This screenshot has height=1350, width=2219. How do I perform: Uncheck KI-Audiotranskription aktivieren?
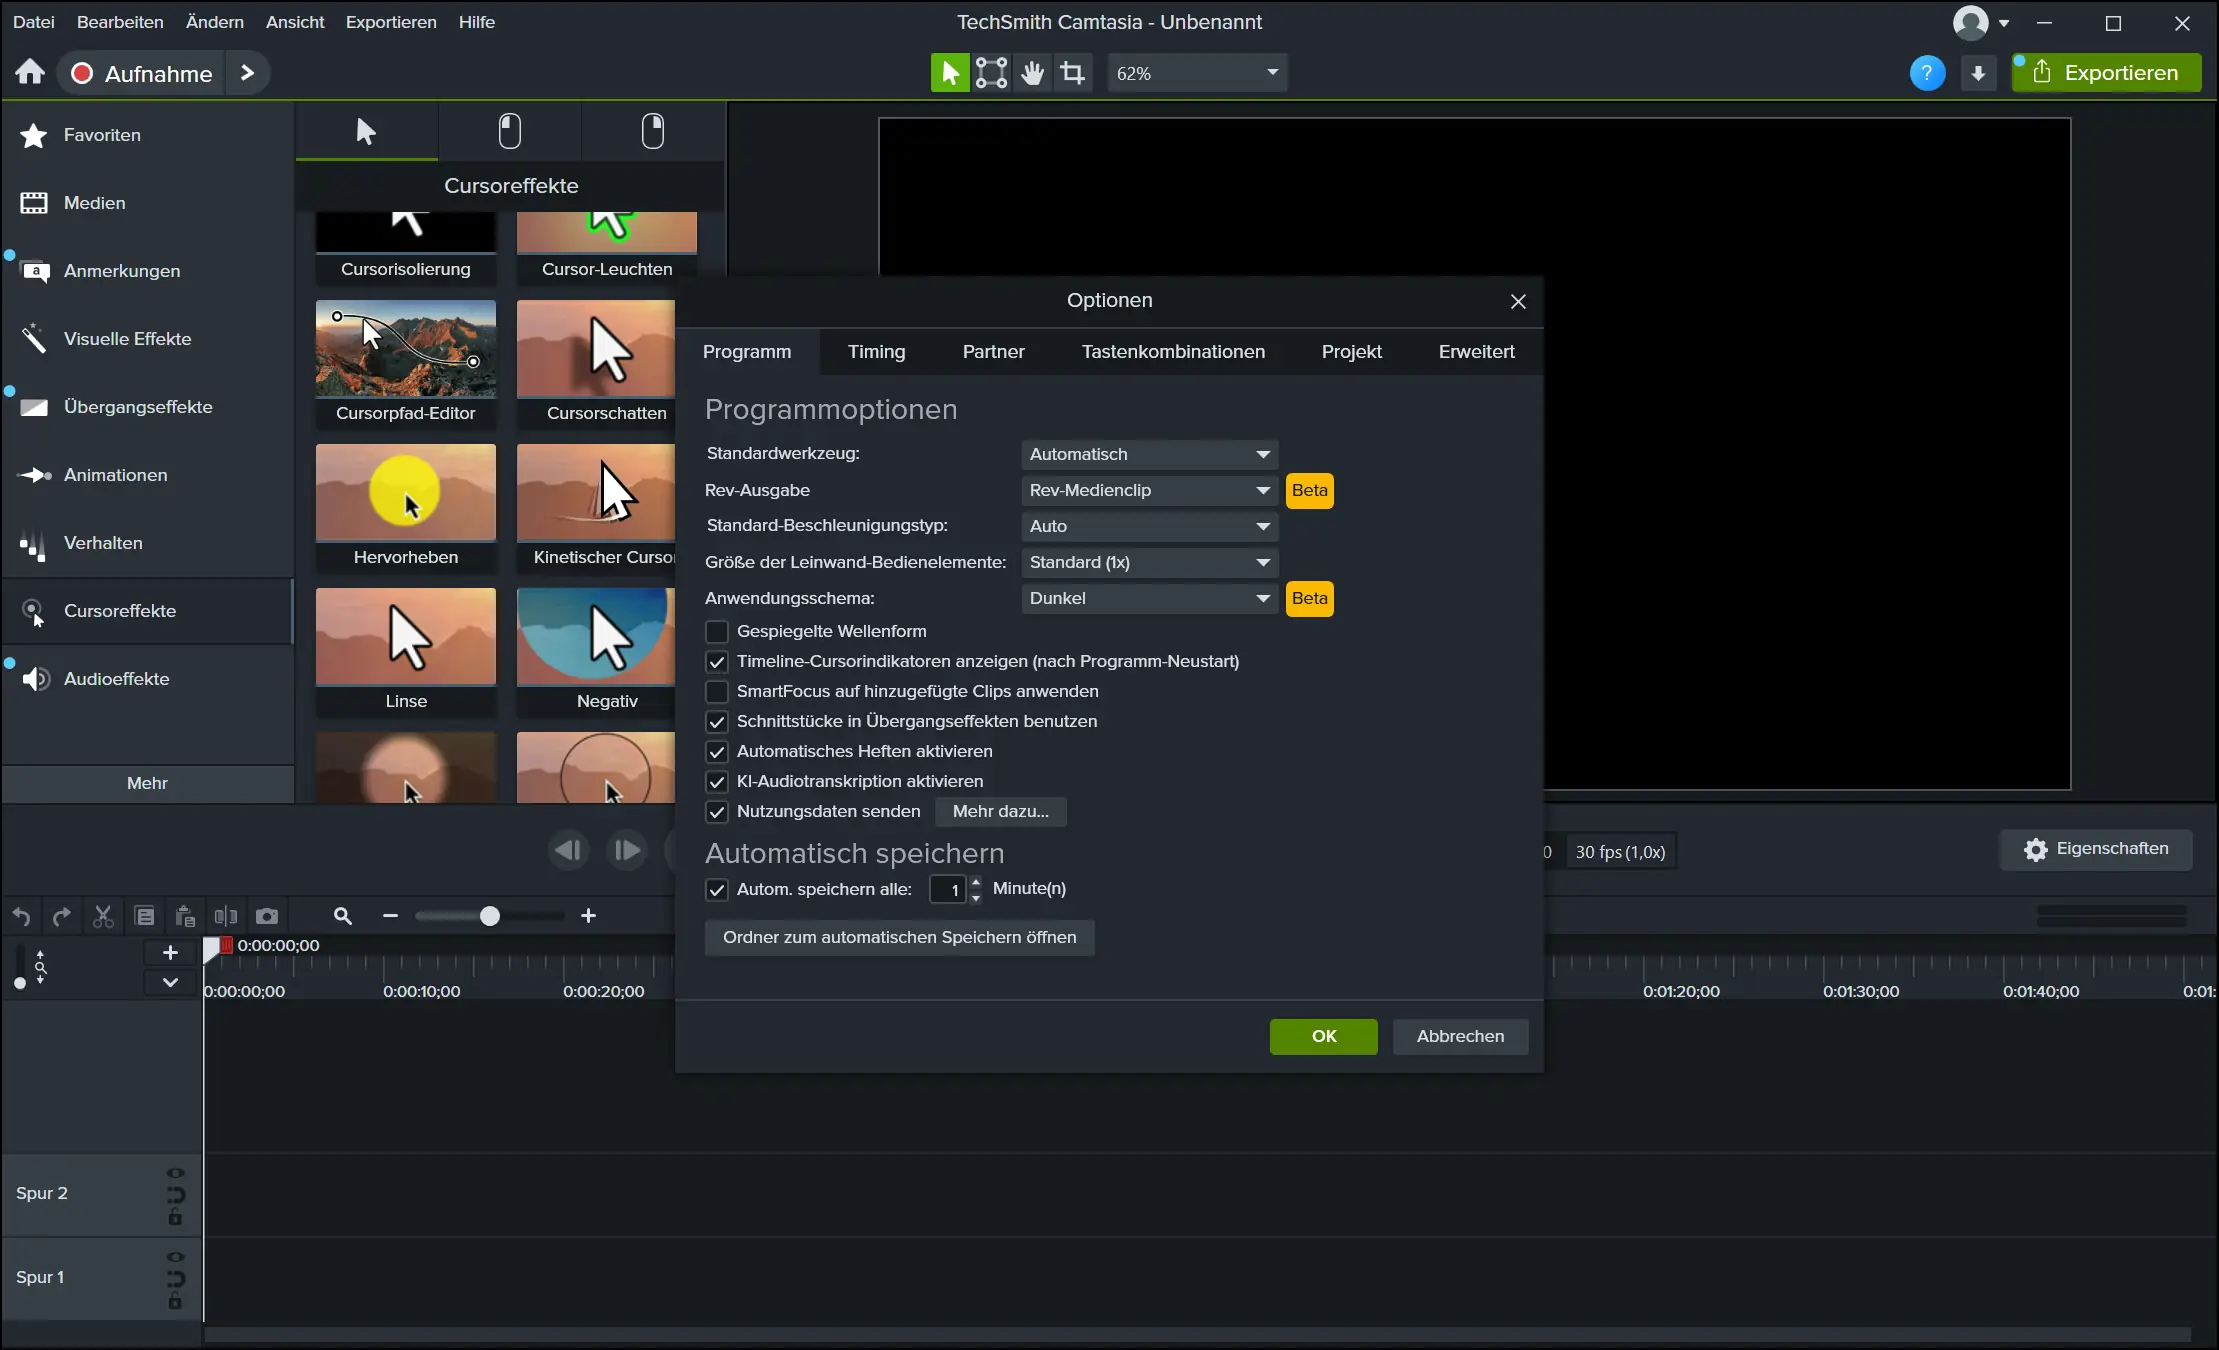coord(717,781)
